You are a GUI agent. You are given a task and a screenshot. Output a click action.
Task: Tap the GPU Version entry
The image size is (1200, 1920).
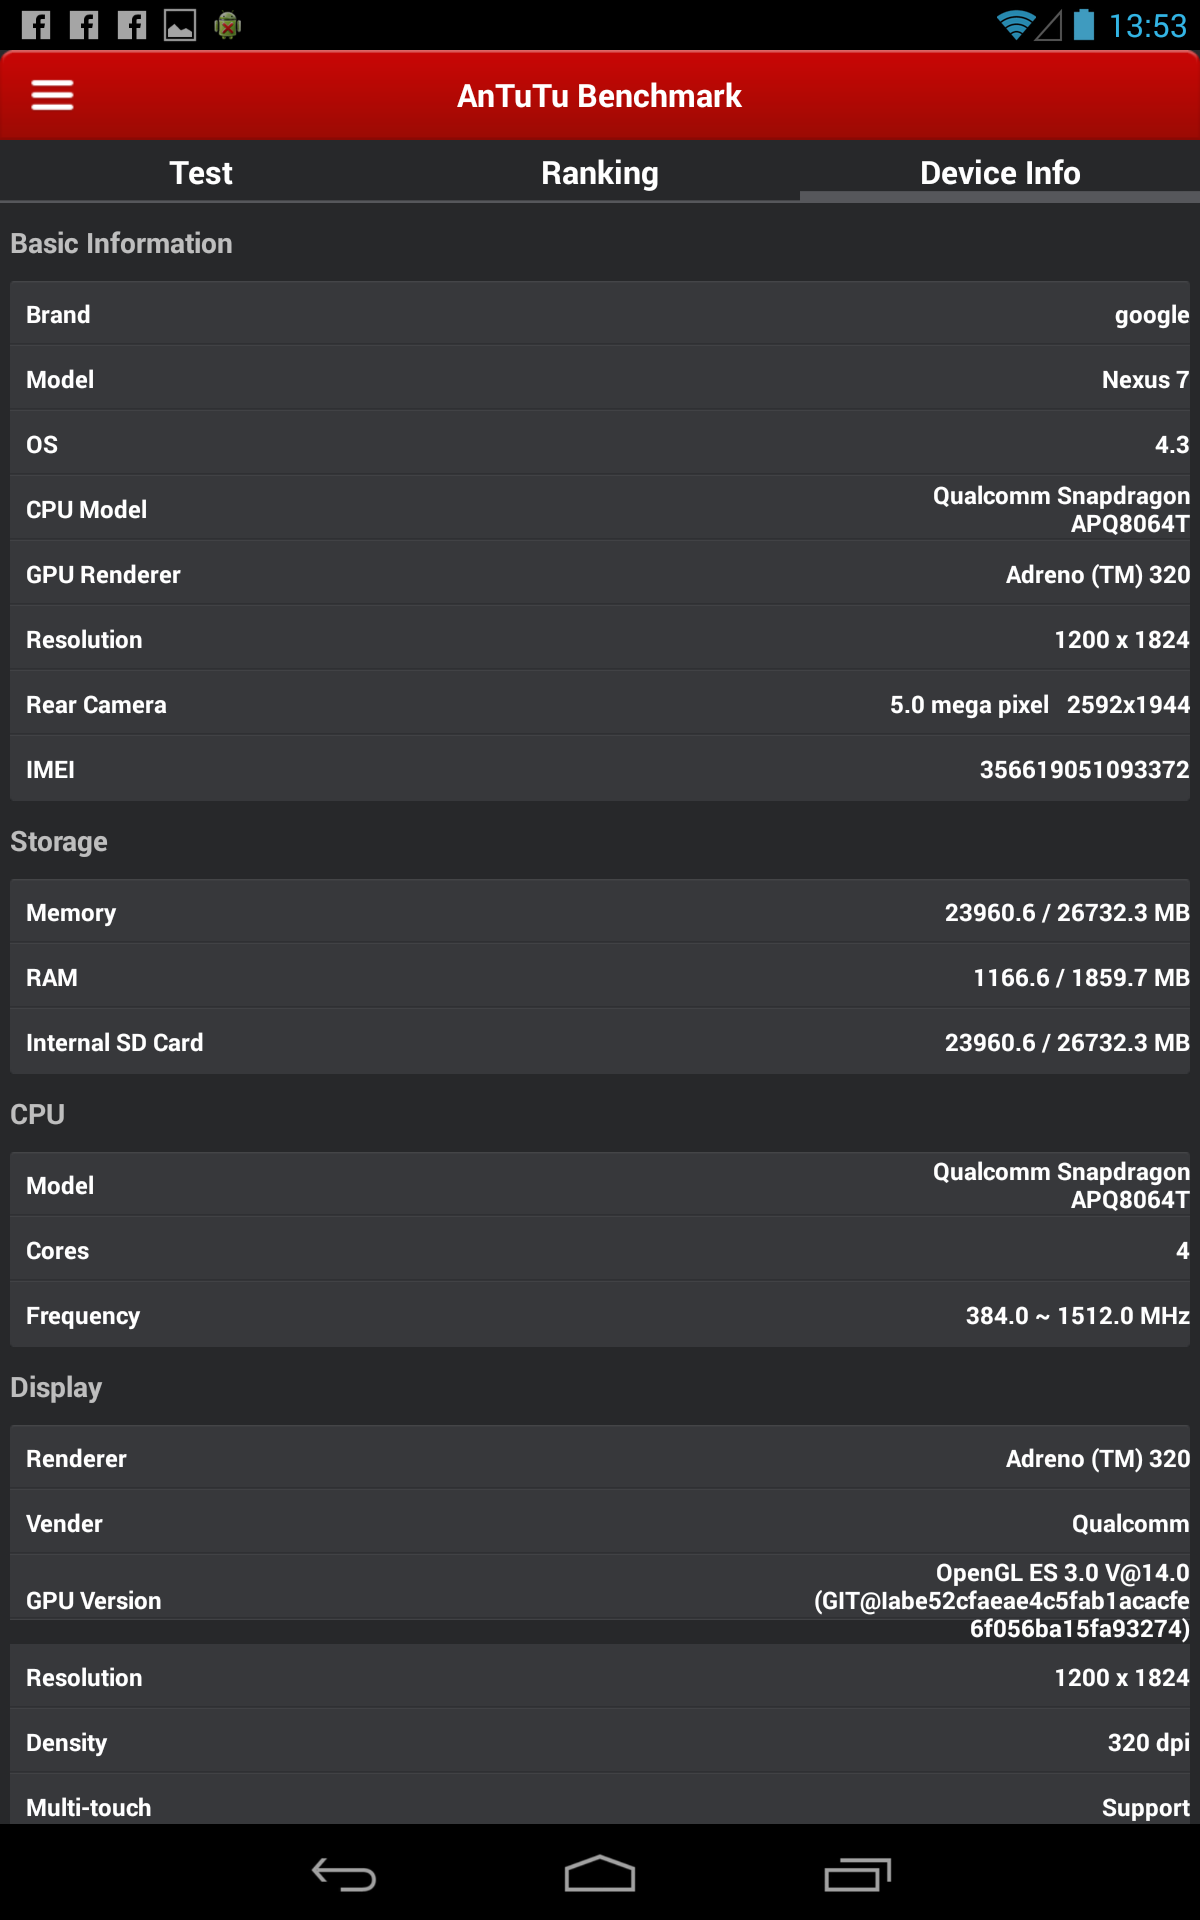click(x=600, y=1600)
